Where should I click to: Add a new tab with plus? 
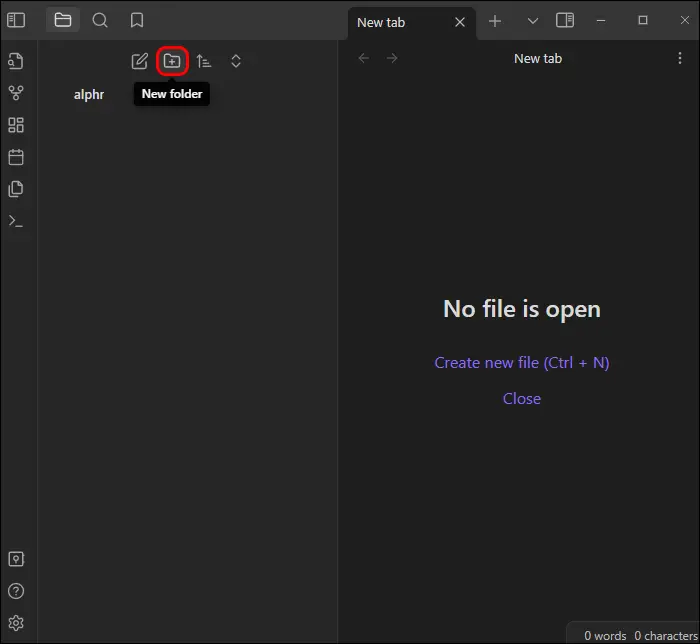[x=495, y=21]
